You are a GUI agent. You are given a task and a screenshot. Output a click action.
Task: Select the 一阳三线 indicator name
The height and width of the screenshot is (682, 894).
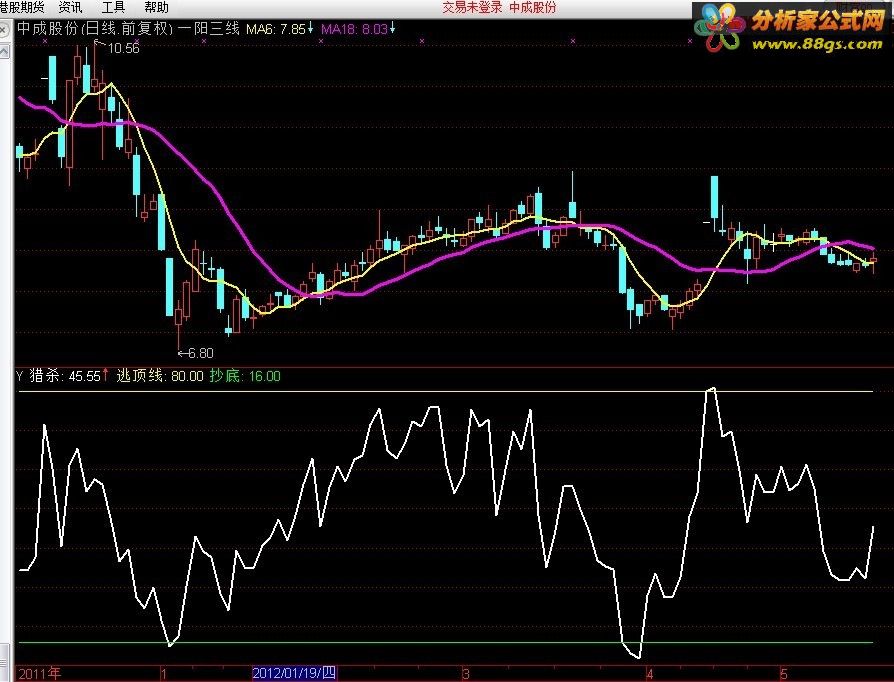[x=208, y=29]
